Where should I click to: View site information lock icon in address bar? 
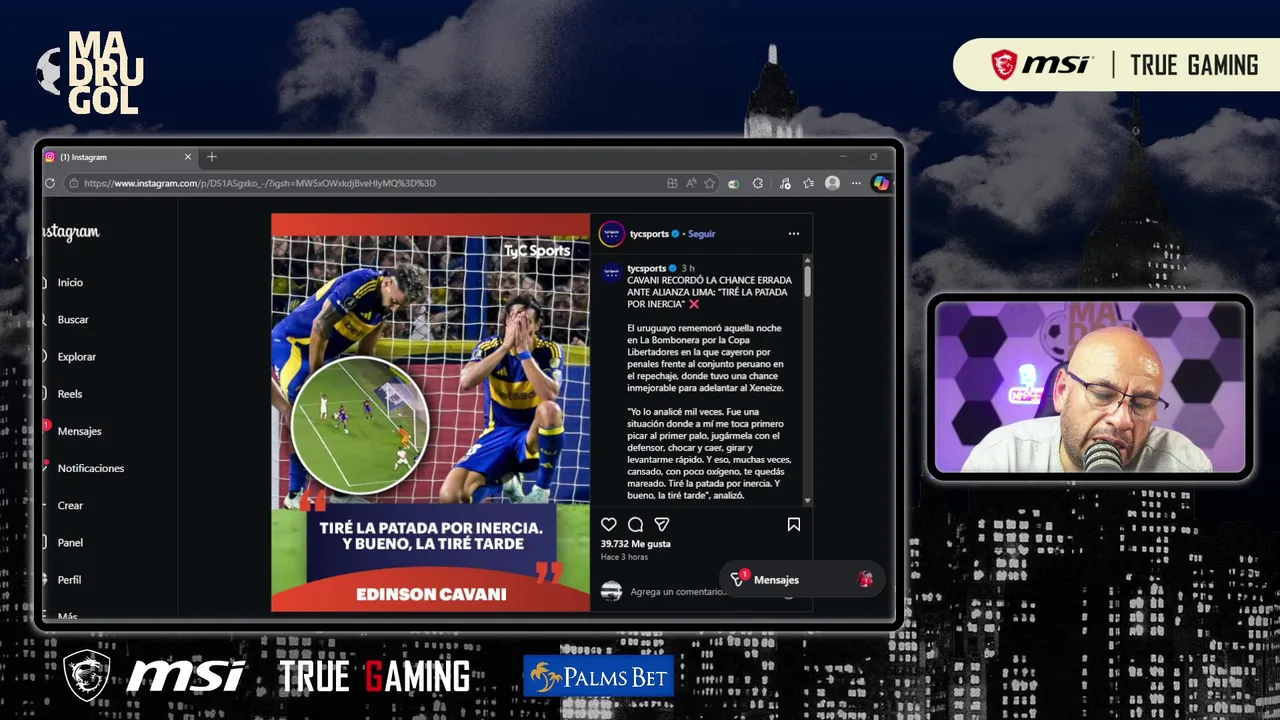(x=73, y=183)
